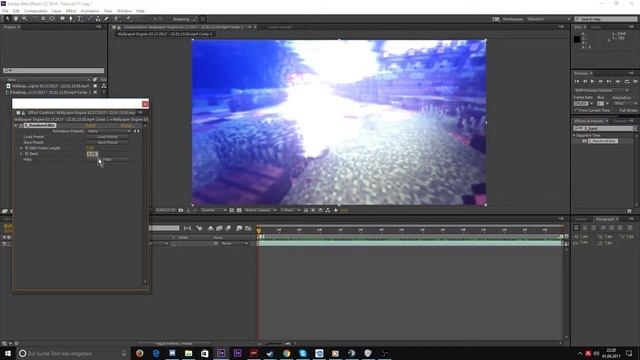Select the Eraser tool
This screenshot has width=640, height=360.
107,19
